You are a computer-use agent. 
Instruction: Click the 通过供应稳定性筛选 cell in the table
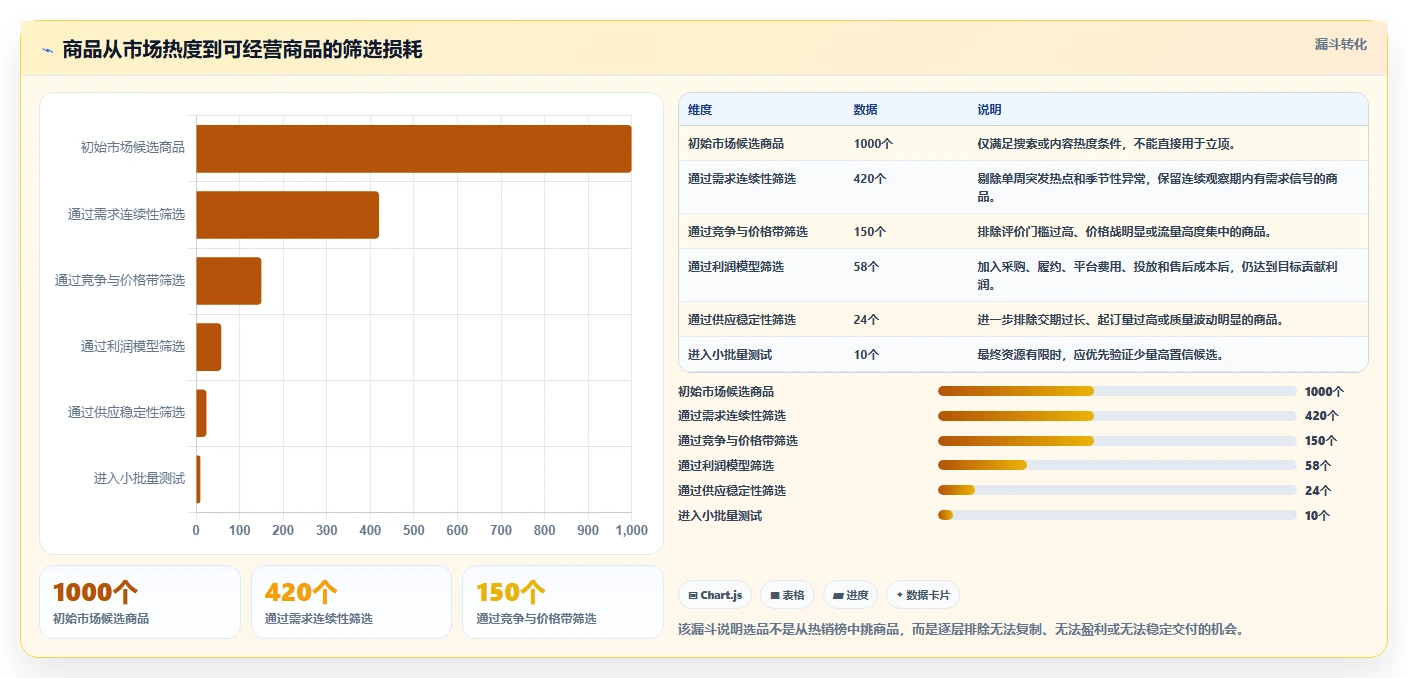coord(742,319)
